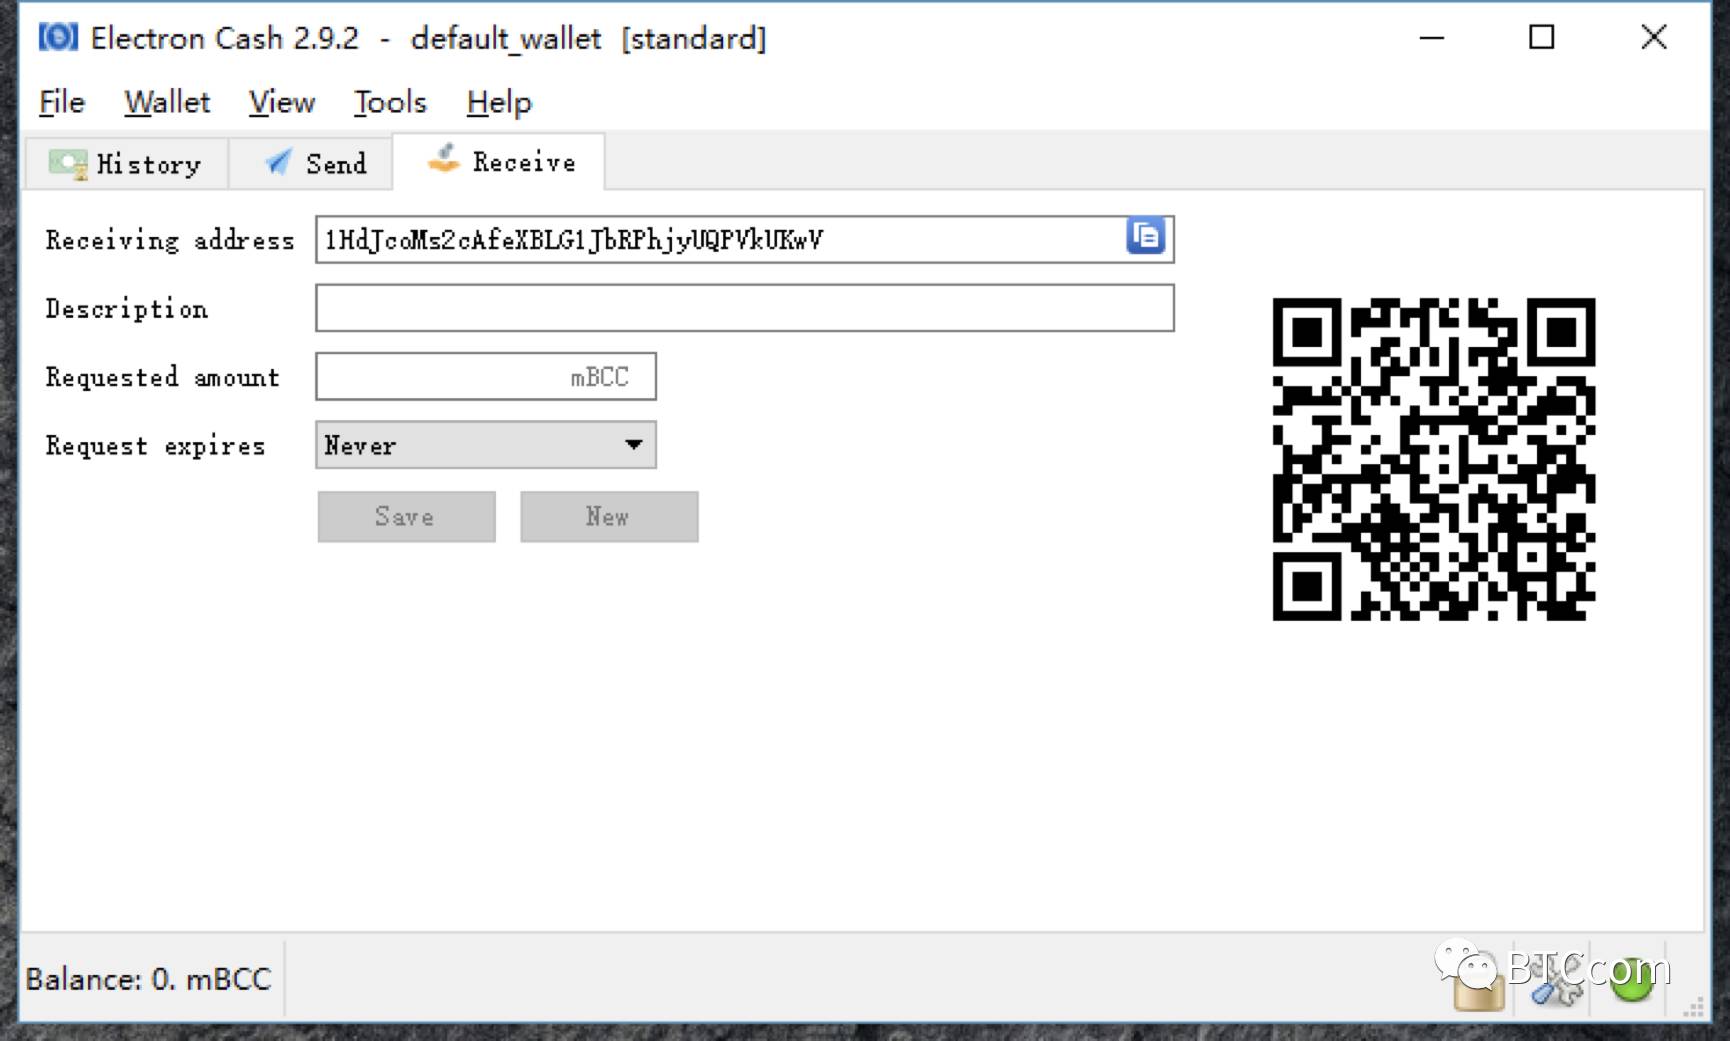The image size is (1730, 1041).
Task: Click the Requested amount mBCC field
Action: 486,376
